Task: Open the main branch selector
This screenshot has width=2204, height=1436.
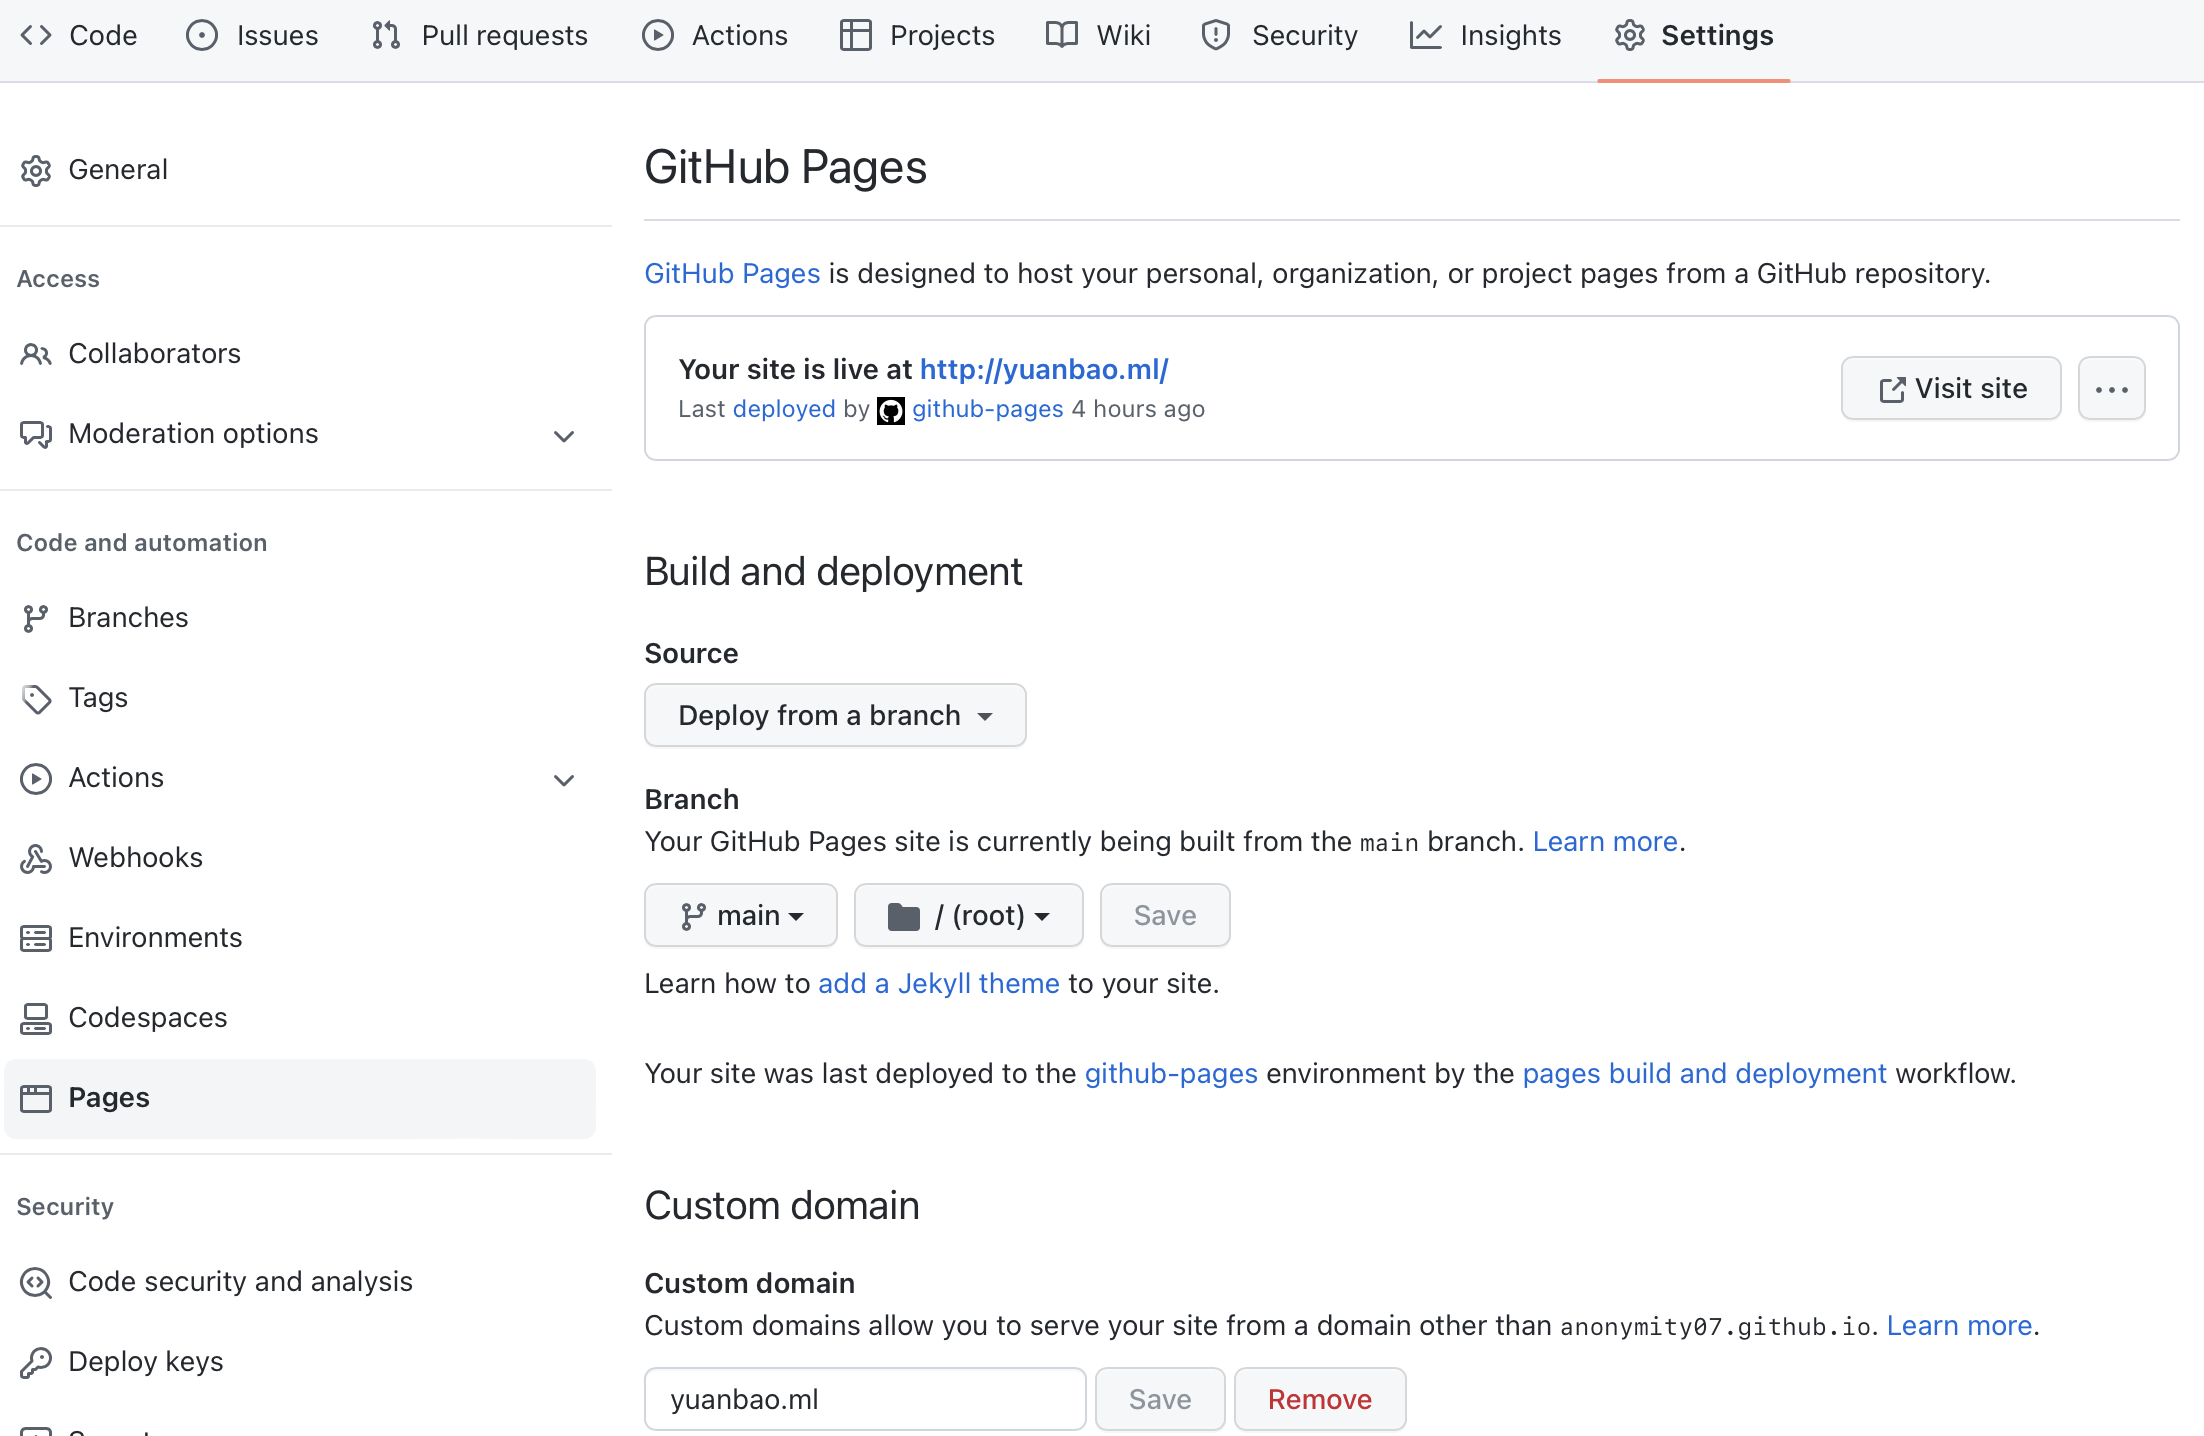Action: [741, 915]
